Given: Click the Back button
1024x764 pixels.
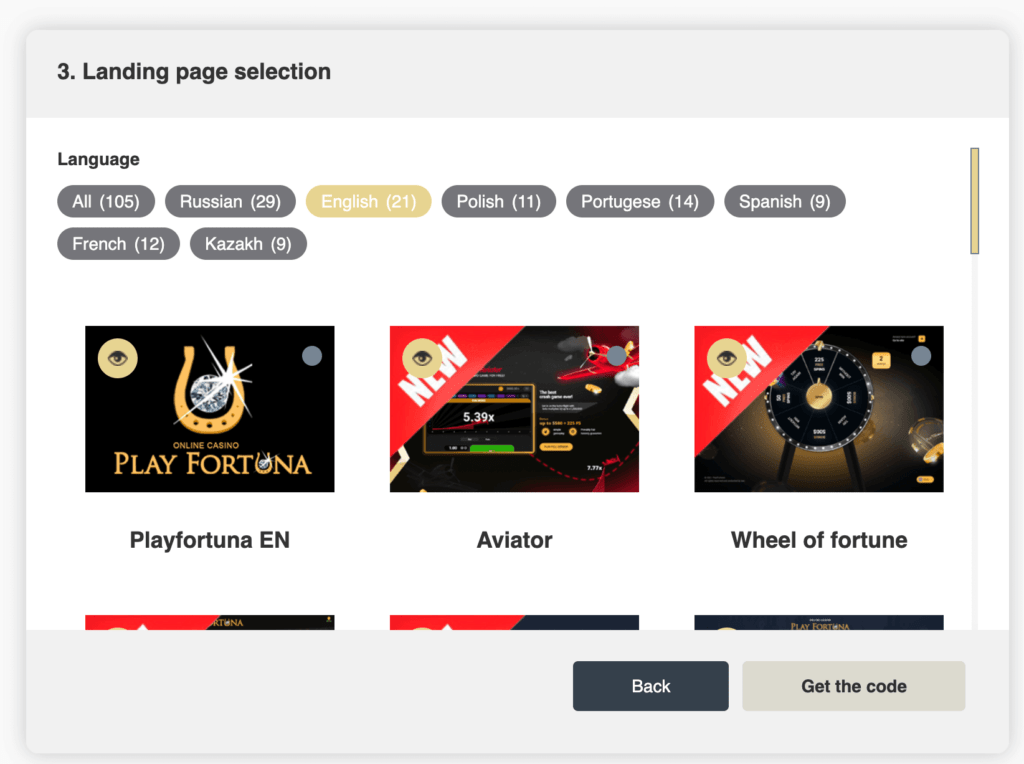Looking at the screenshot, I should coord(650,686).
